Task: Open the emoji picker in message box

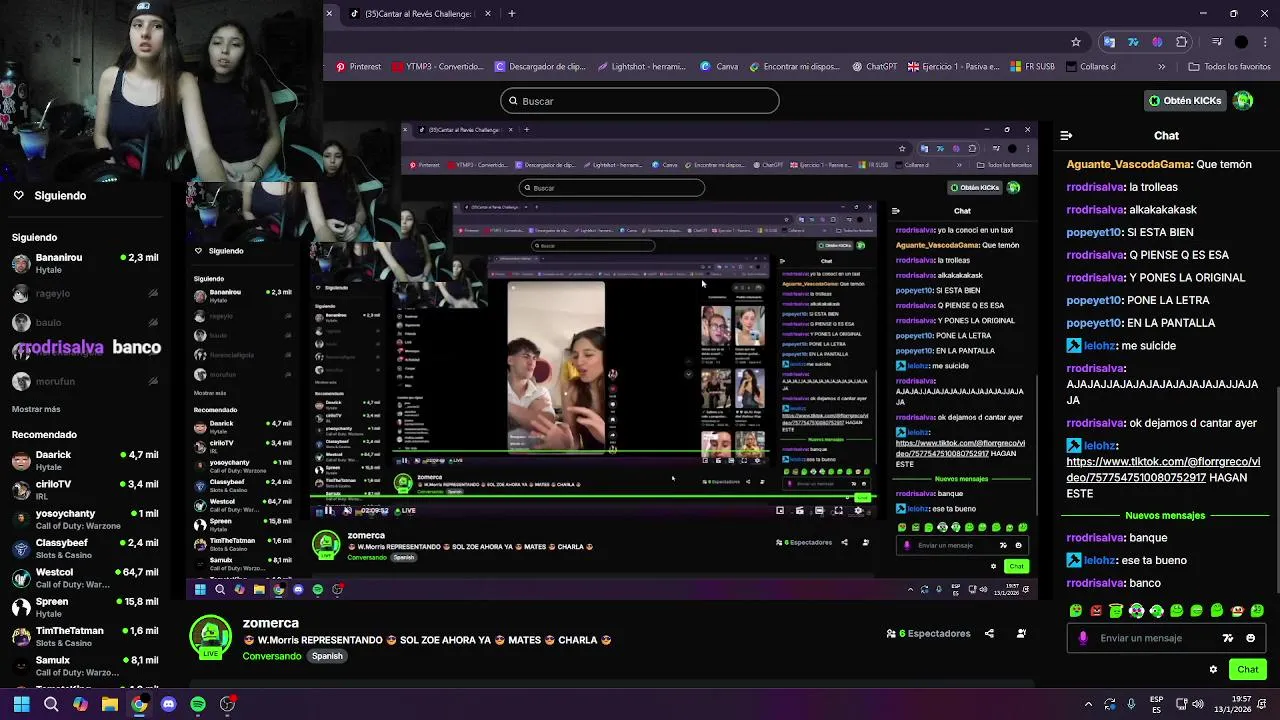Action: [x=1250, y=638]
